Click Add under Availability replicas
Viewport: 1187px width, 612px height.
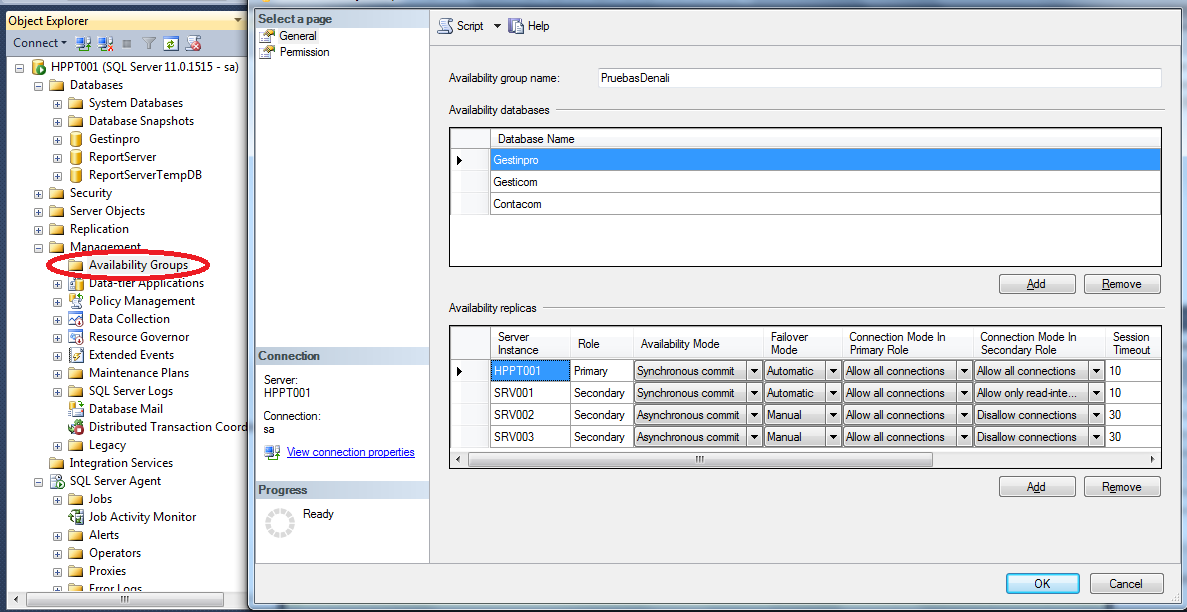pyautogui.click(x=1037, y=487)
